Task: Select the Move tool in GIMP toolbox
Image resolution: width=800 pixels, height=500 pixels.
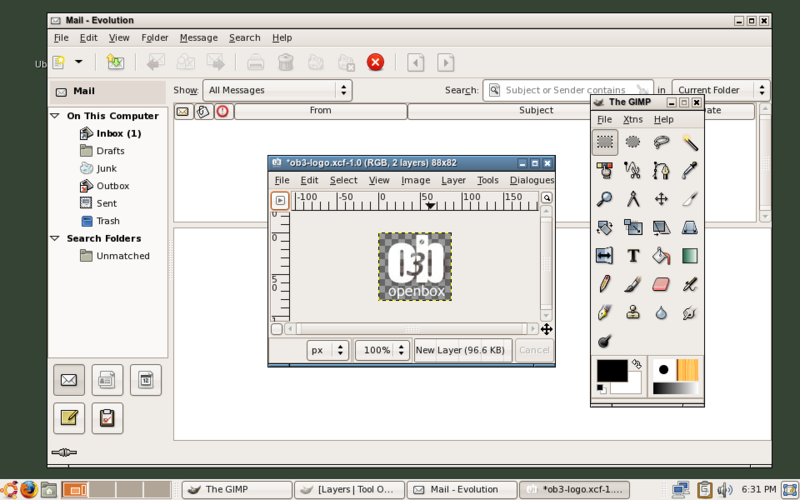Action: click(x=661, y=198)
